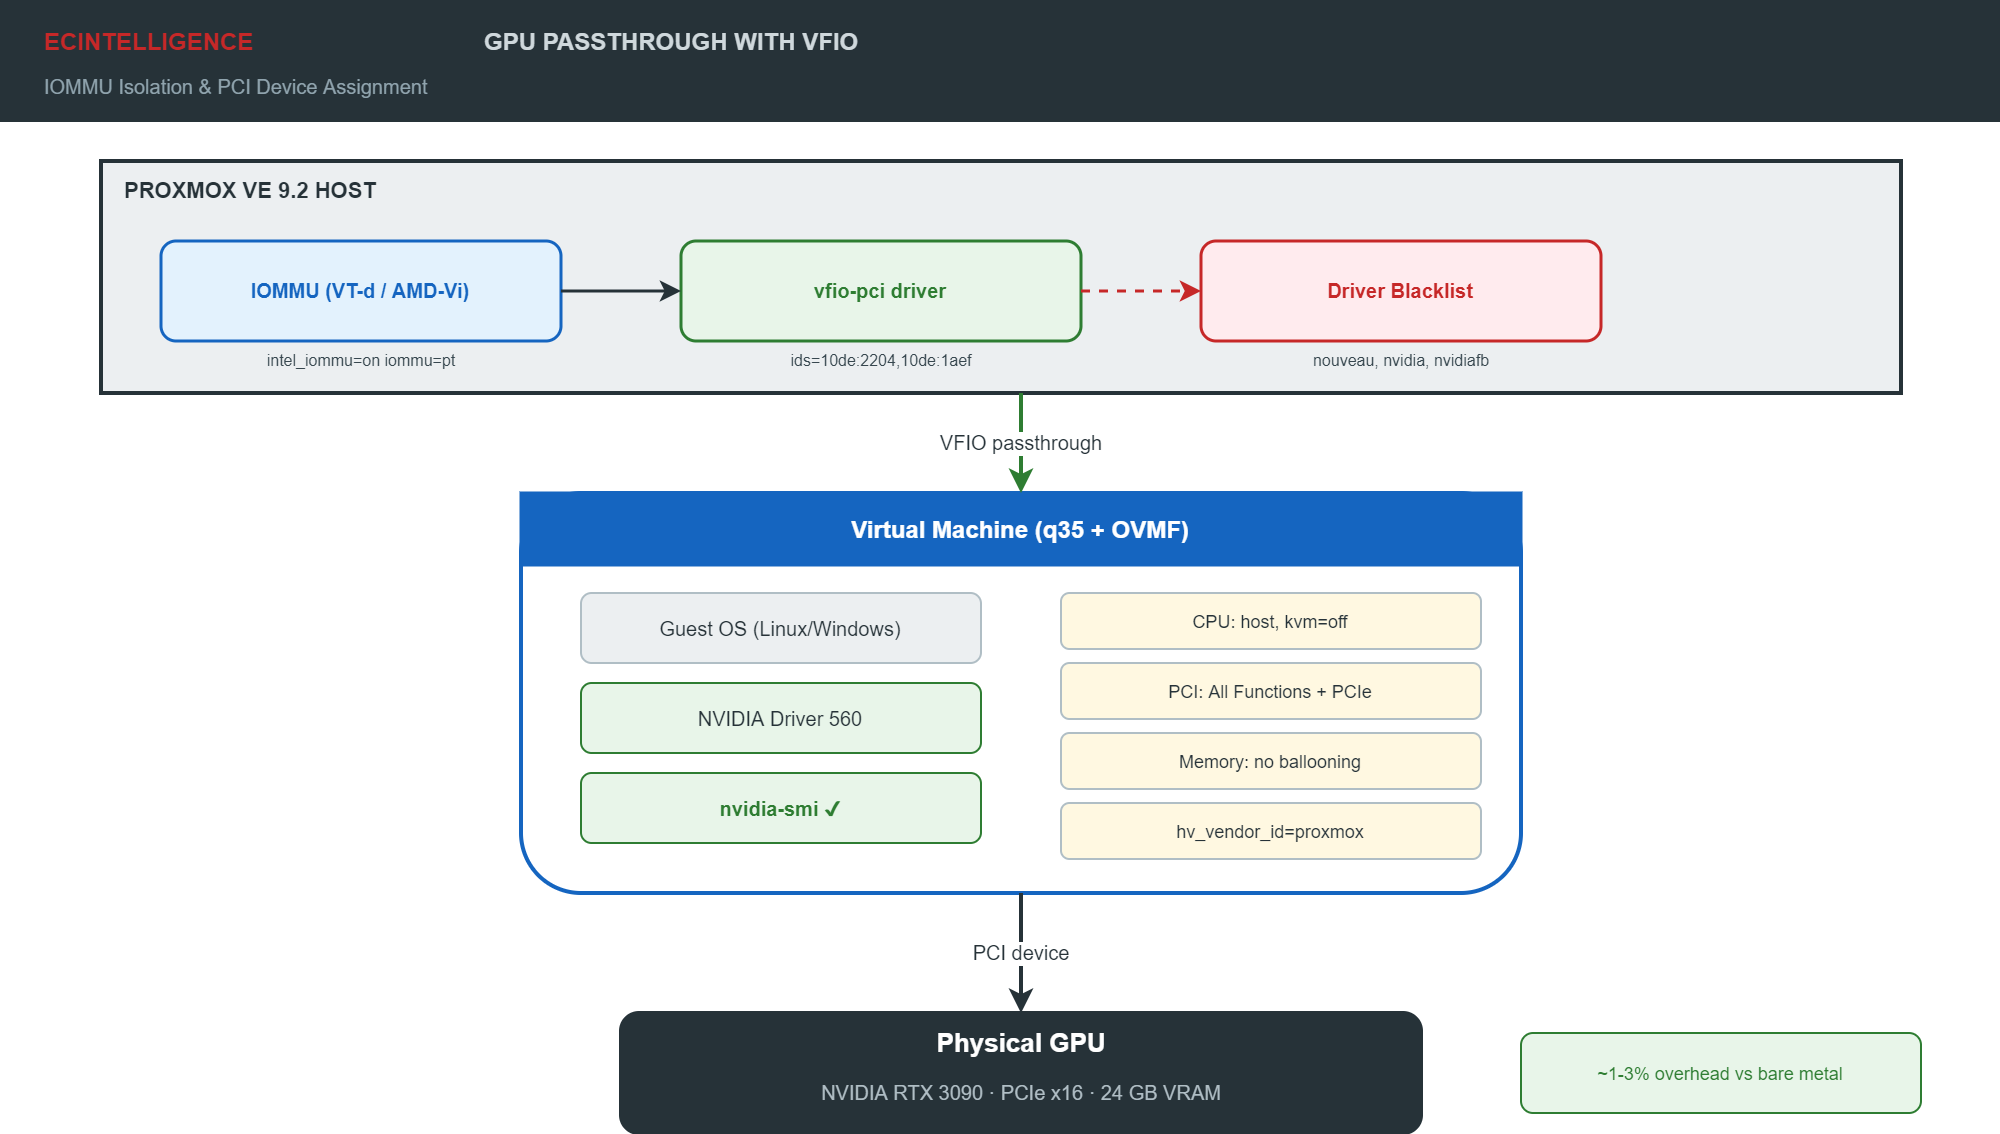Select the Driver Blacklist box
2000x1134 pixels.
pos(1401,291)
